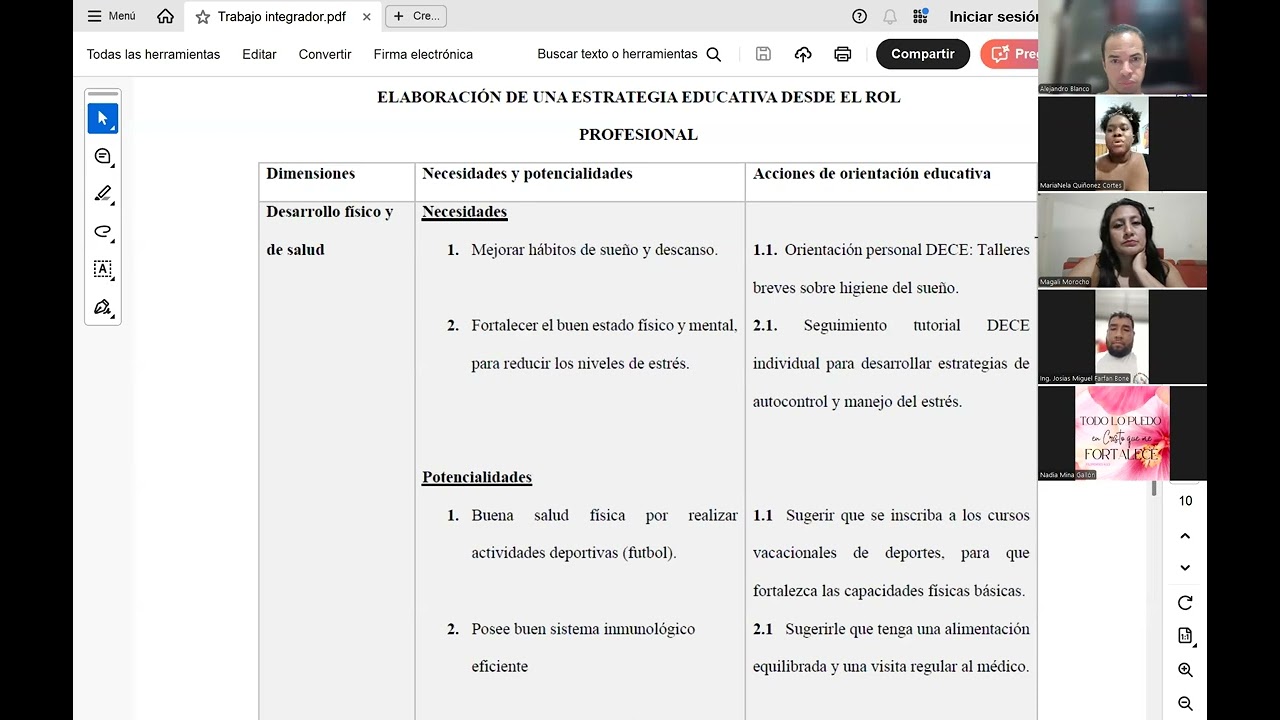Select Ing. Josias Miguel Farfan video thumbnail
This screenshot has width=1280, height=720.
point(1122,337)
